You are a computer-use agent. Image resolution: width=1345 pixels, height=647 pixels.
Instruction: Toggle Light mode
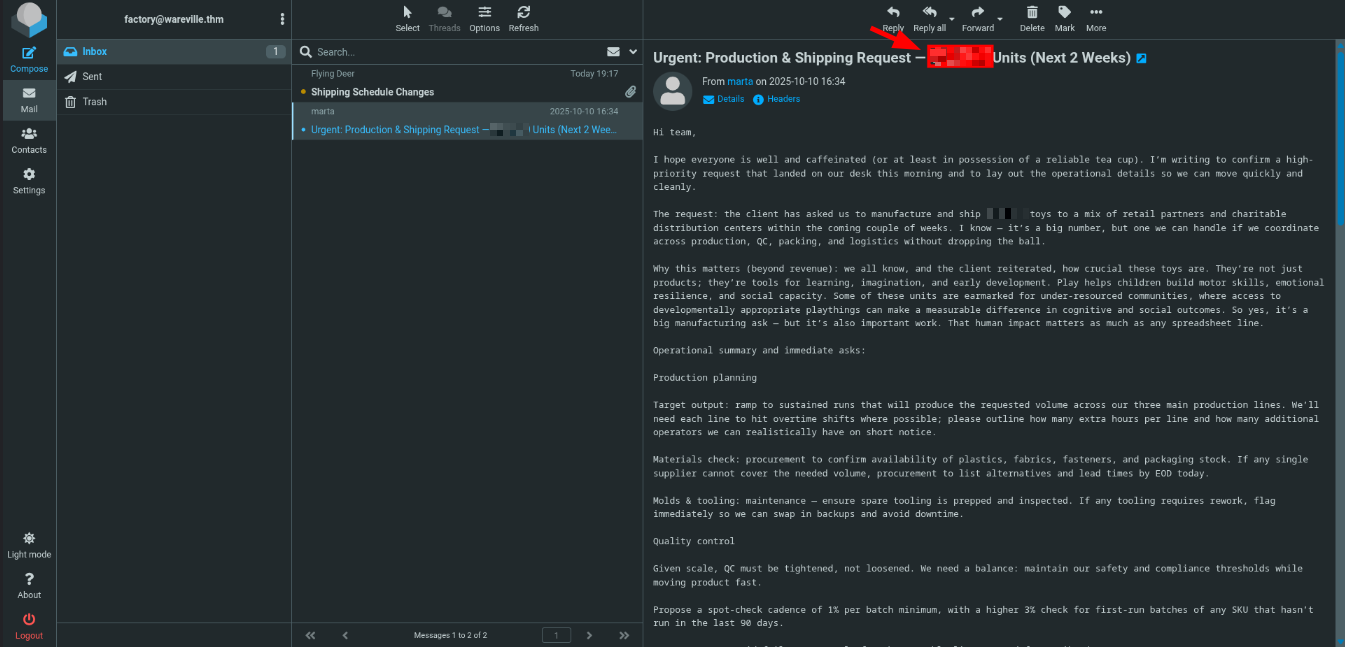click(29, 545)
